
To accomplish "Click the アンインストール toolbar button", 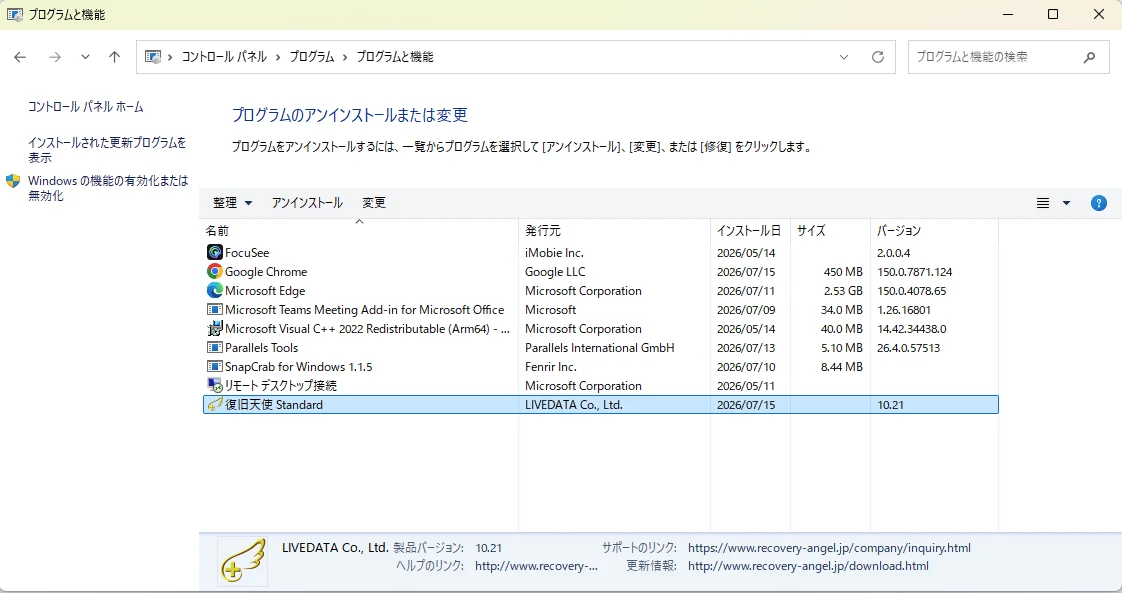I will click(x=307, y=203).
